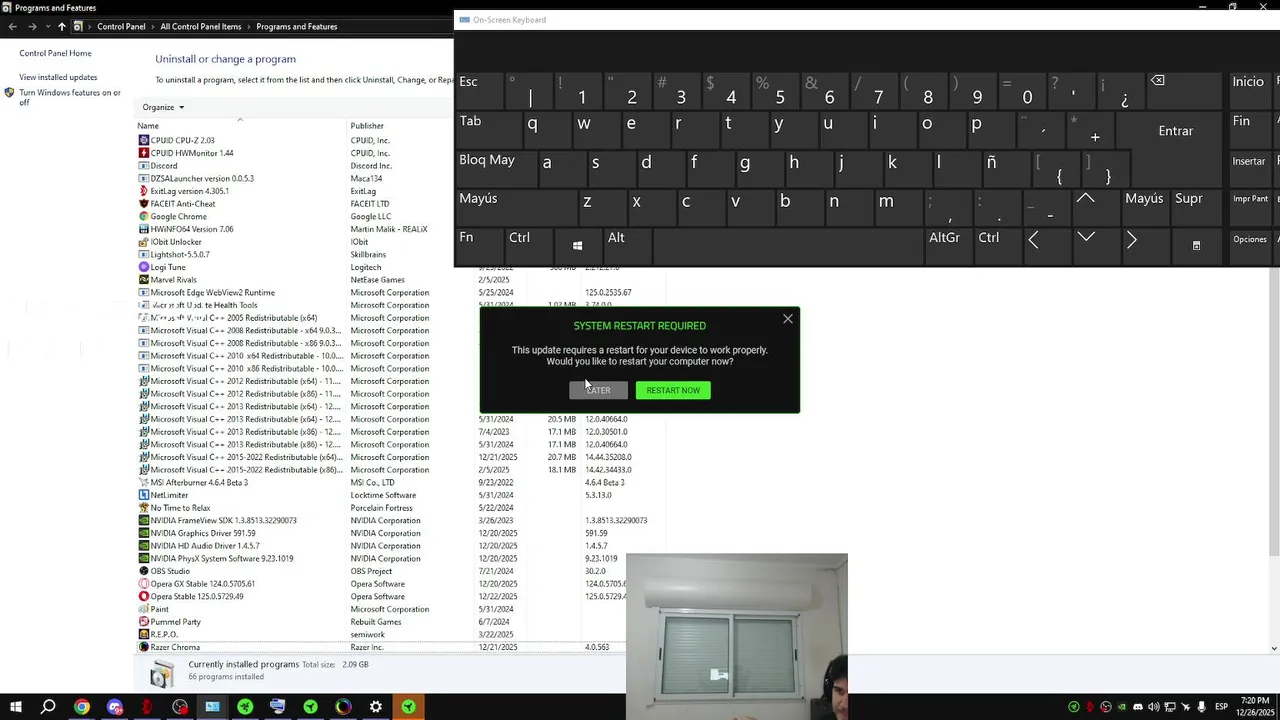The width and height of the screenshot is (1280, 720).
Task: Click the Marvel Rivals program icon
Action: click(144, 280)
